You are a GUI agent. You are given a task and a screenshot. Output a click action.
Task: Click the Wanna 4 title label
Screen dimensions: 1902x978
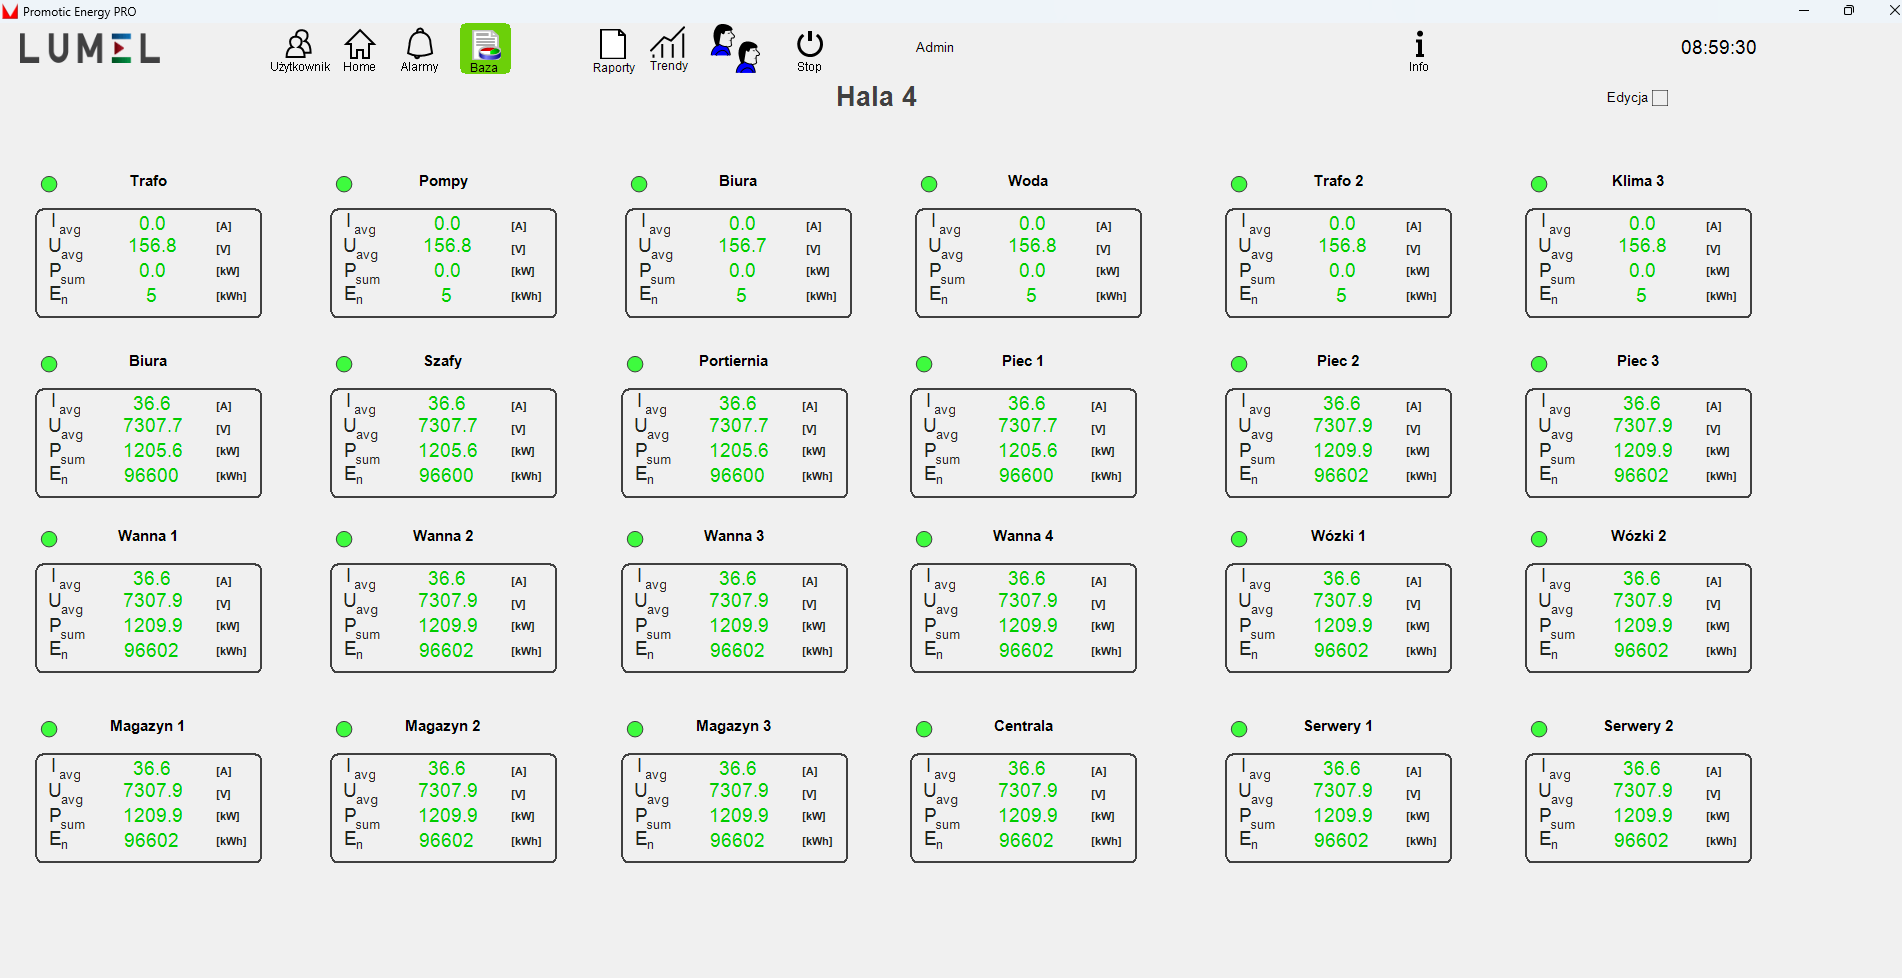click(1022, 536)
